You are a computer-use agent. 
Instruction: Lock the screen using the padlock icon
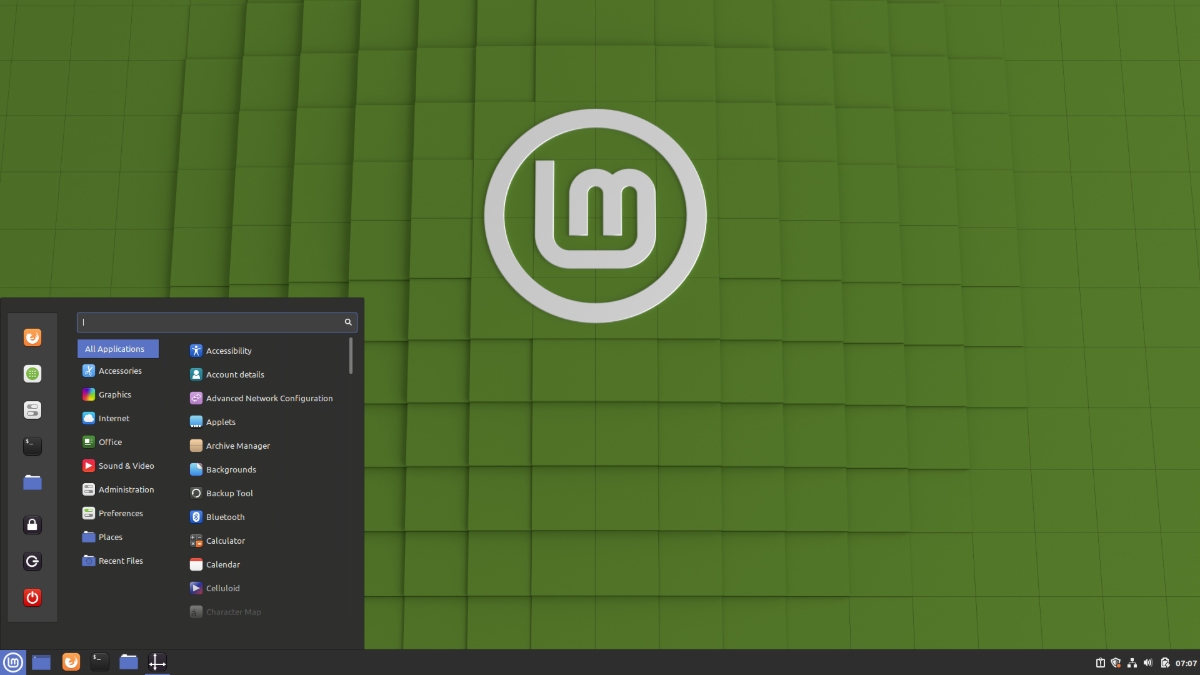coord(32,525)
